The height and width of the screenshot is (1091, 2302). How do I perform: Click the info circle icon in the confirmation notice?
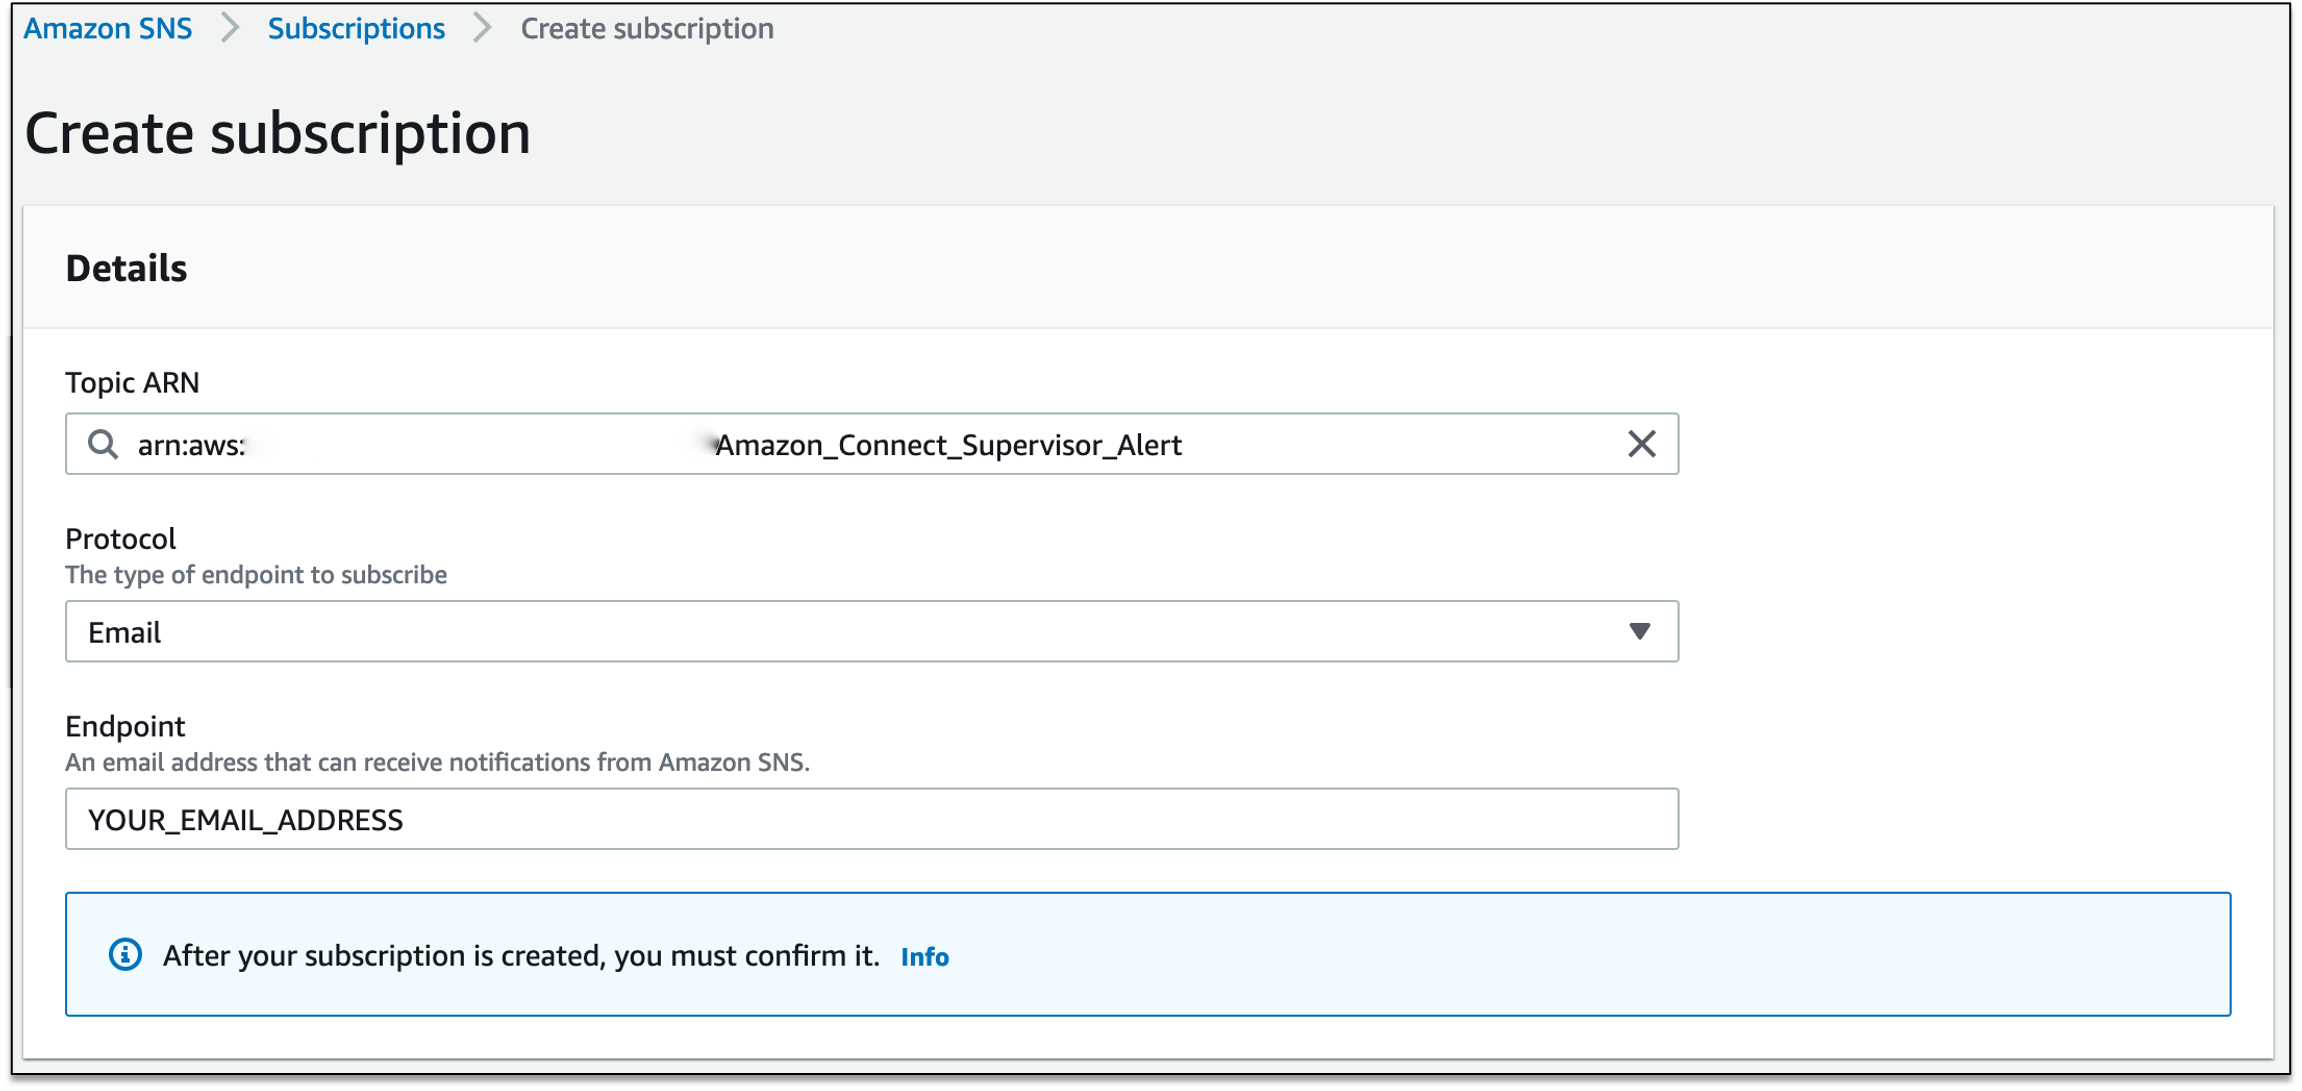[x=125, y=955]
